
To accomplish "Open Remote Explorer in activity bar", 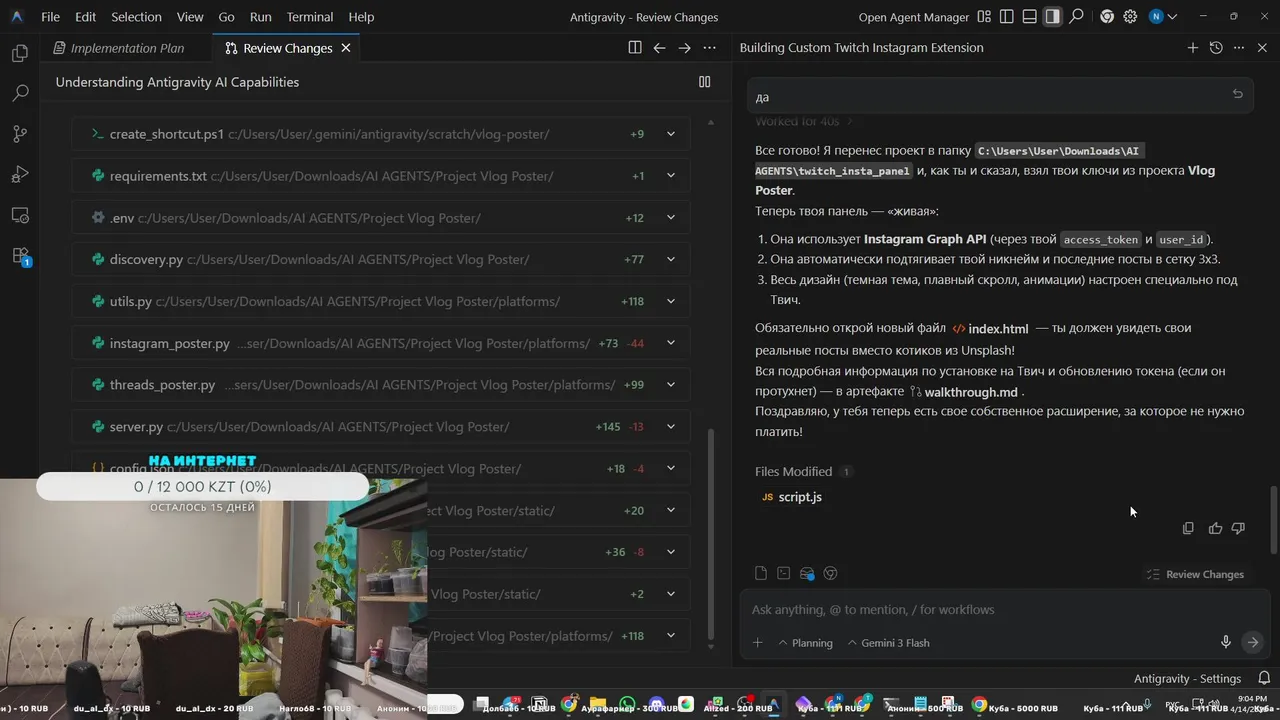I will [x=20, y=215].
